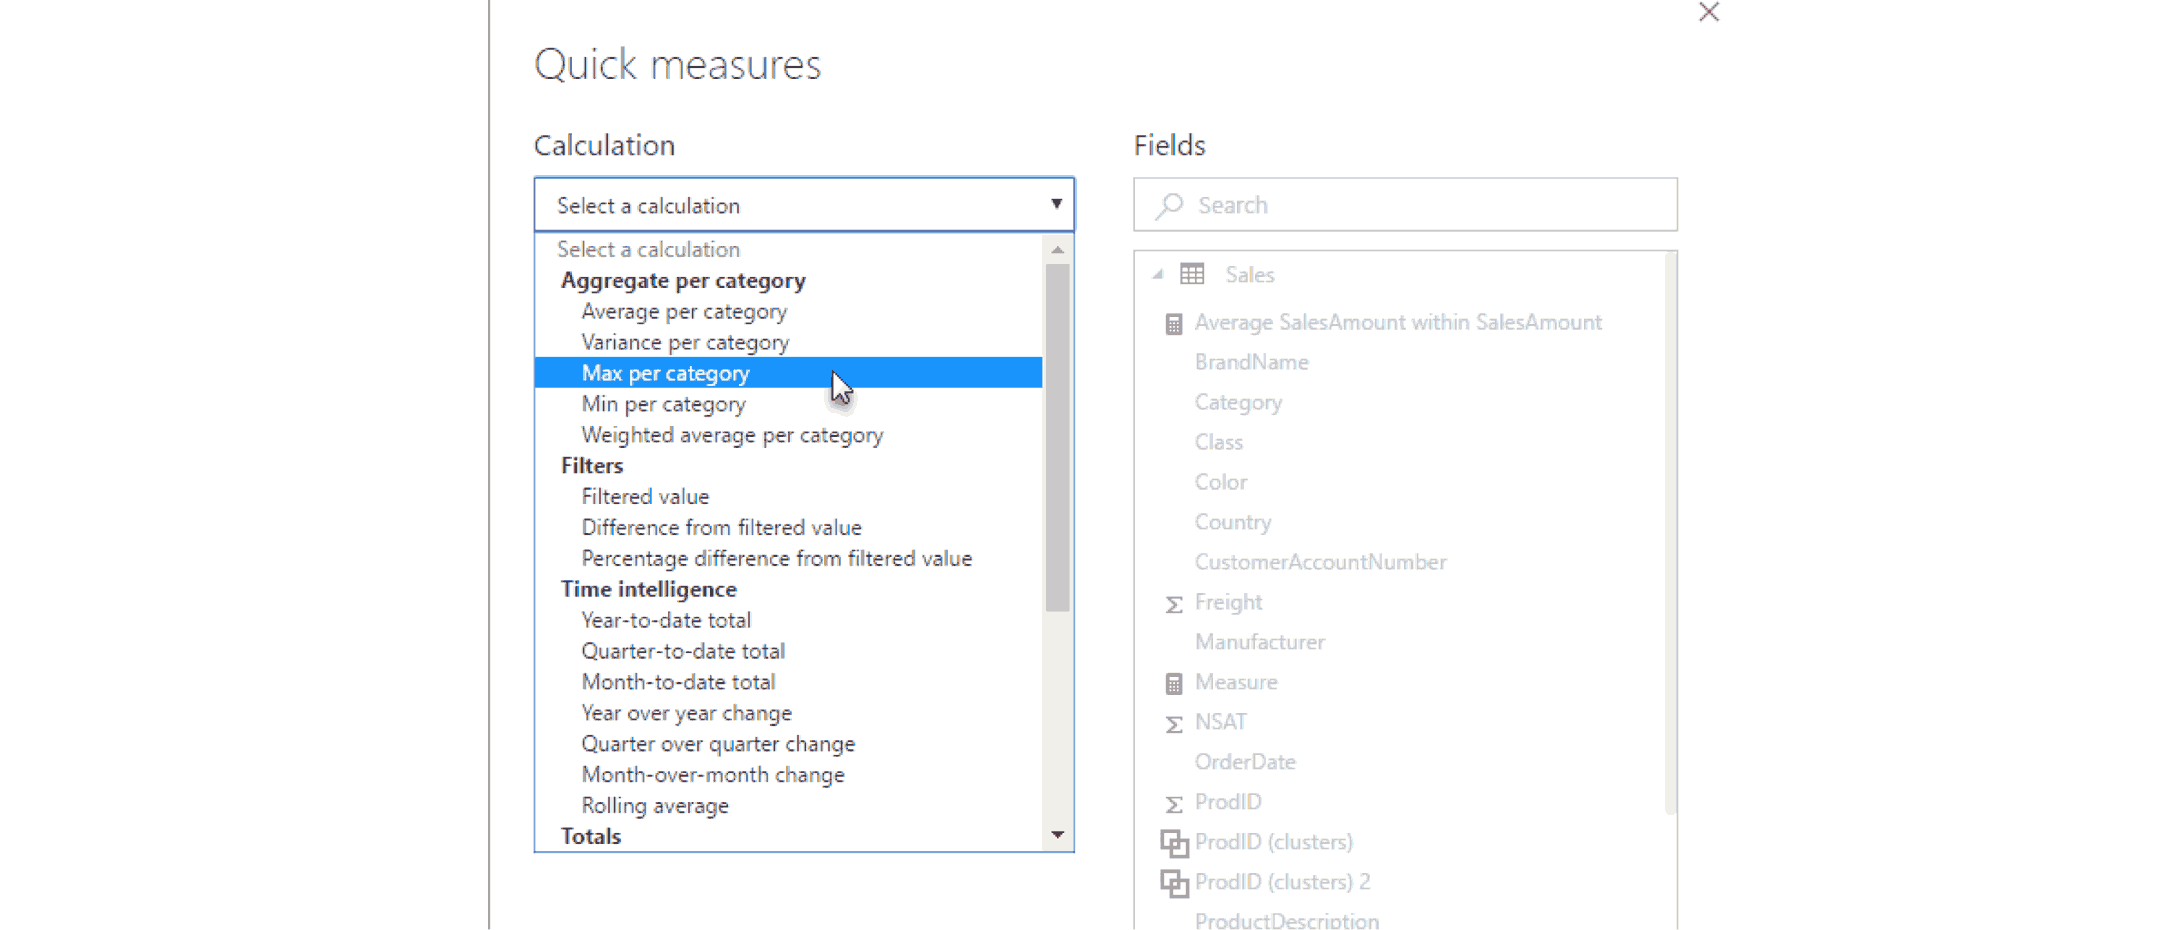2177x930 pixels.
Task: Click the Sales table icon
Action: pos(1192,273)
